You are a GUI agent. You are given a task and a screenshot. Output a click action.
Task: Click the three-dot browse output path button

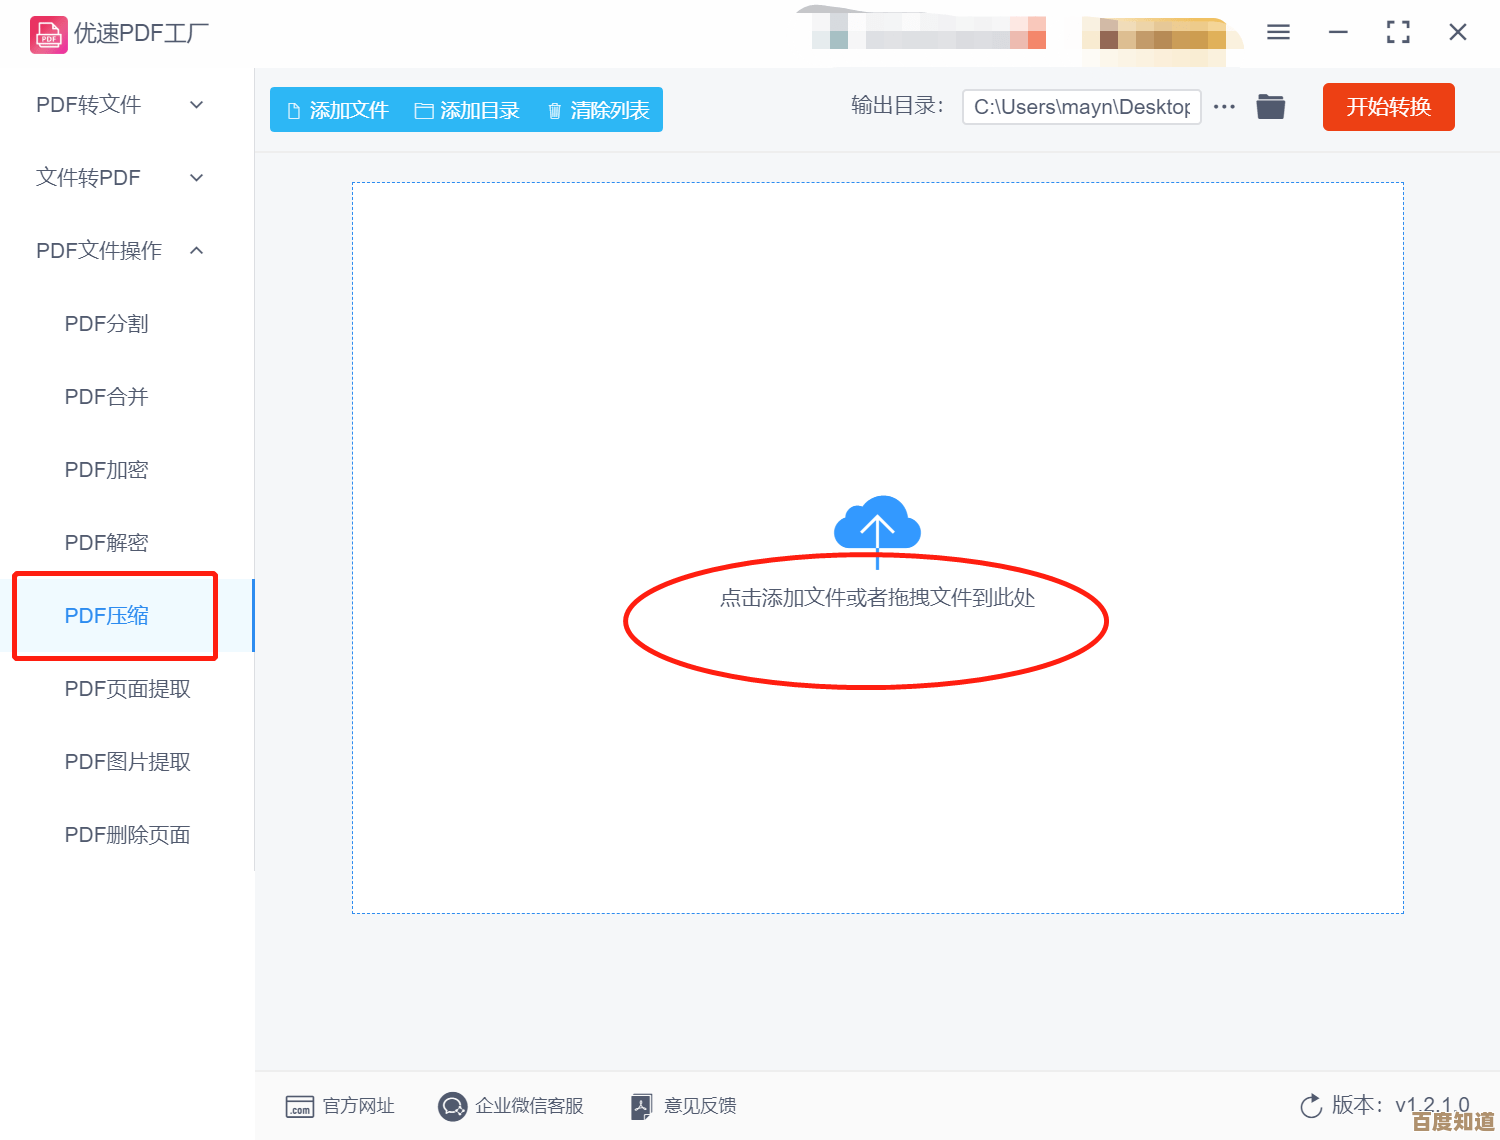[1224, 107]
